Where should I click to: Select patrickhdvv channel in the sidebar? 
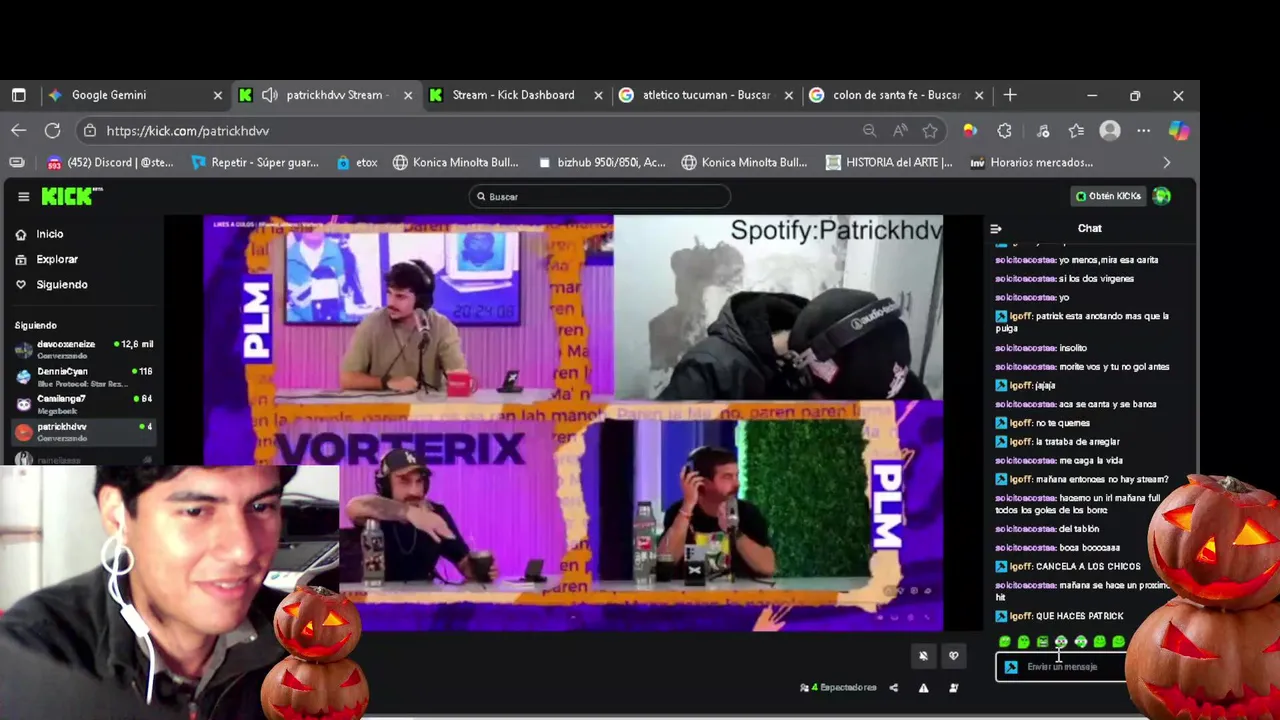click(84, 432)
